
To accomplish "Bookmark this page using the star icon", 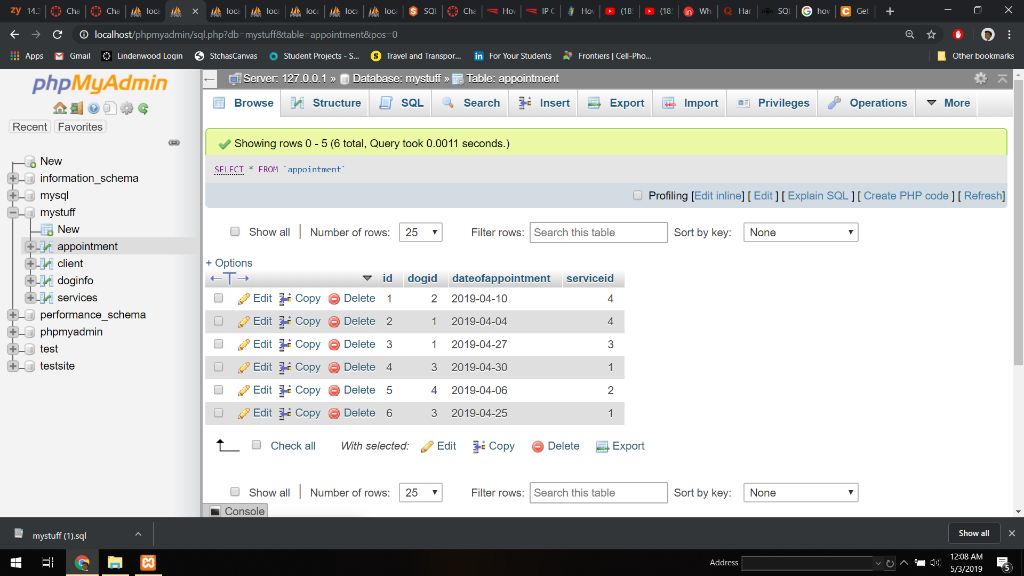I will [931, 35].
